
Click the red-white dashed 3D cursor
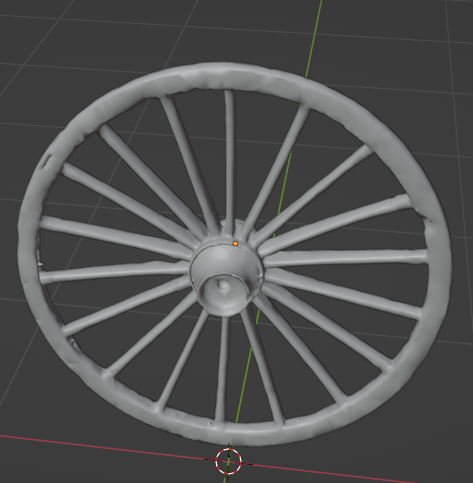coord(228,461)
